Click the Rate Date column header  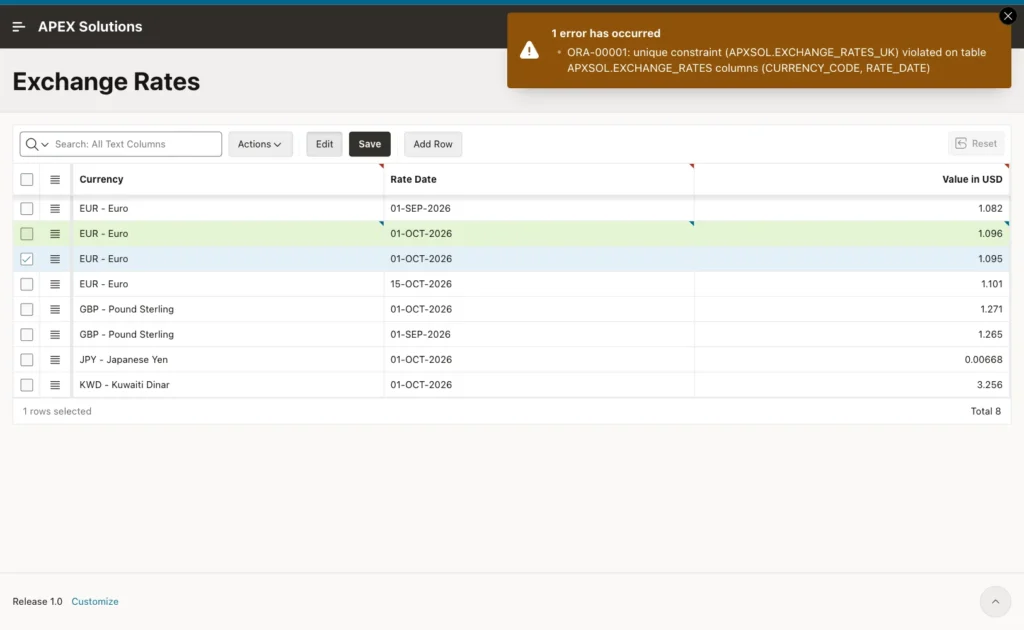[x=539, y=180]
